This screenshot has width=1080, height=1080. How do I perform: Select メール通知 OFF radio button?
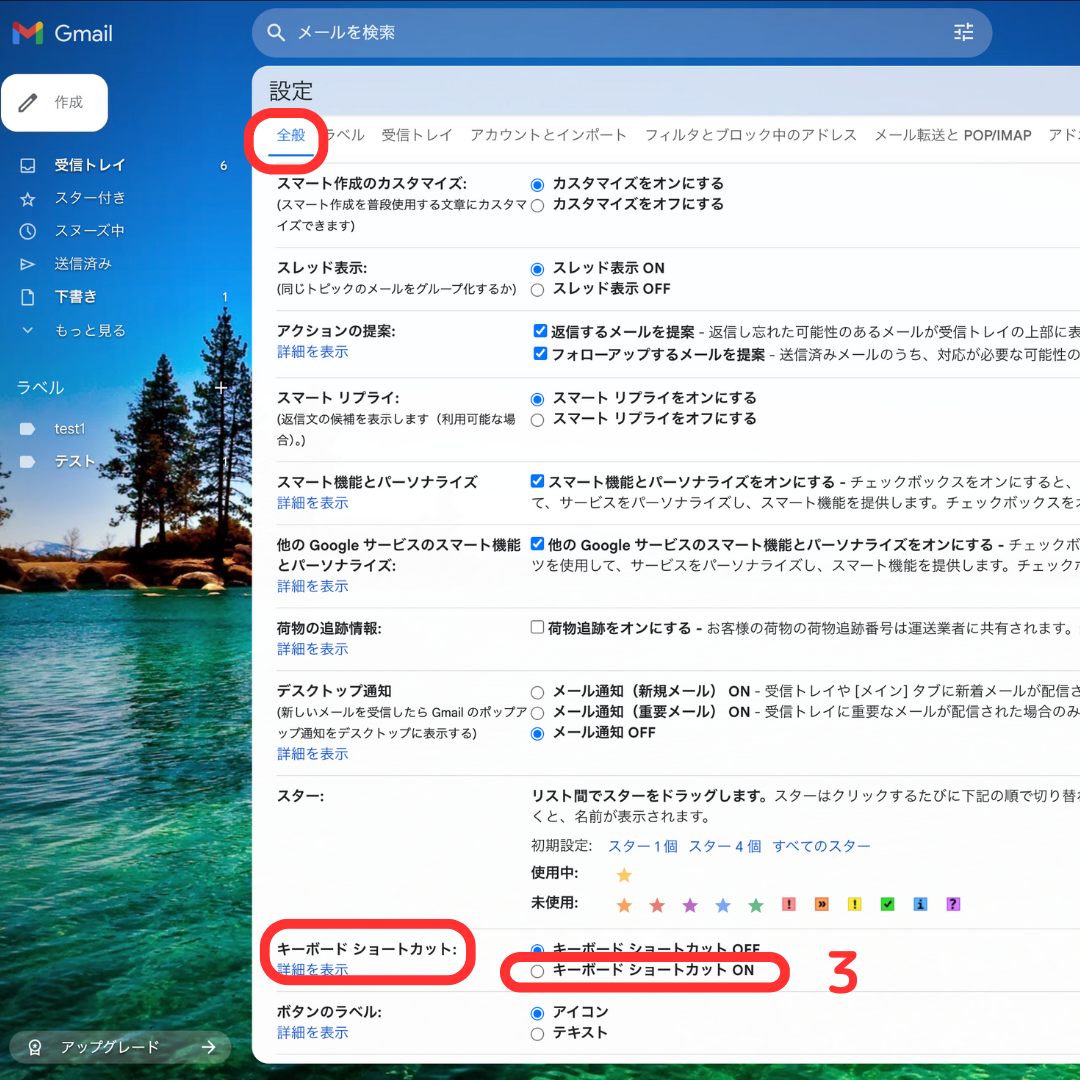point(537,734)
